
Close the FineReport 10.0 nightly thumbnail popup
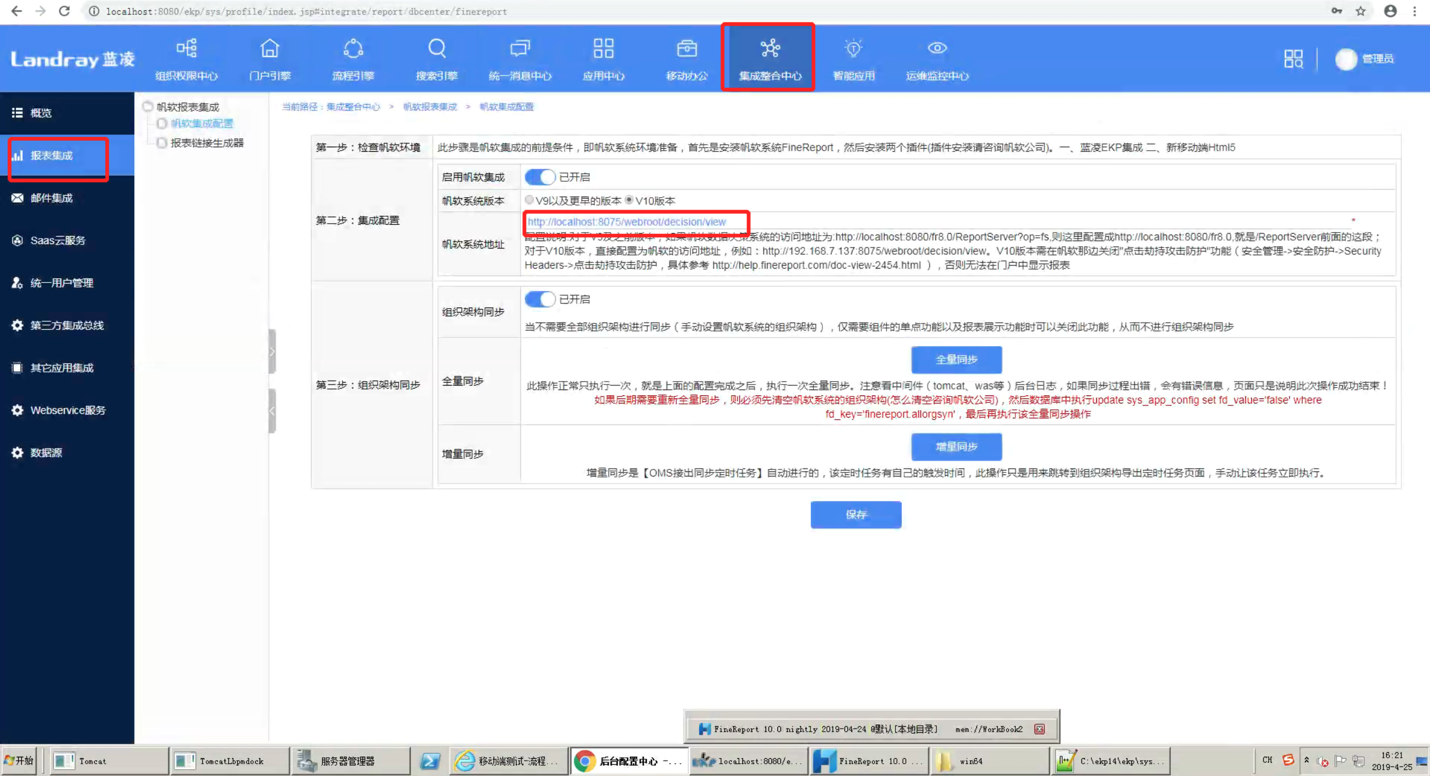click(x=1040, y=729)
